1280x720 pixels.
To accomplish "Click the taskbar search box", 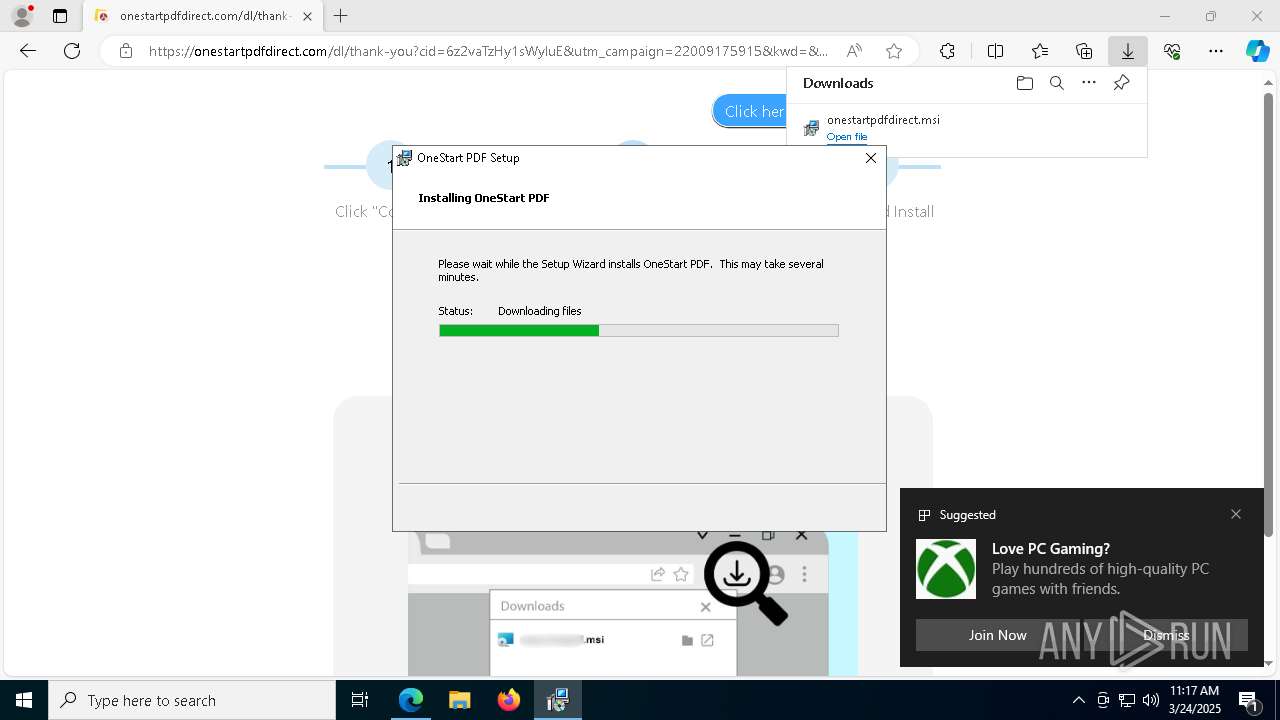I will [x=192, y=700].
